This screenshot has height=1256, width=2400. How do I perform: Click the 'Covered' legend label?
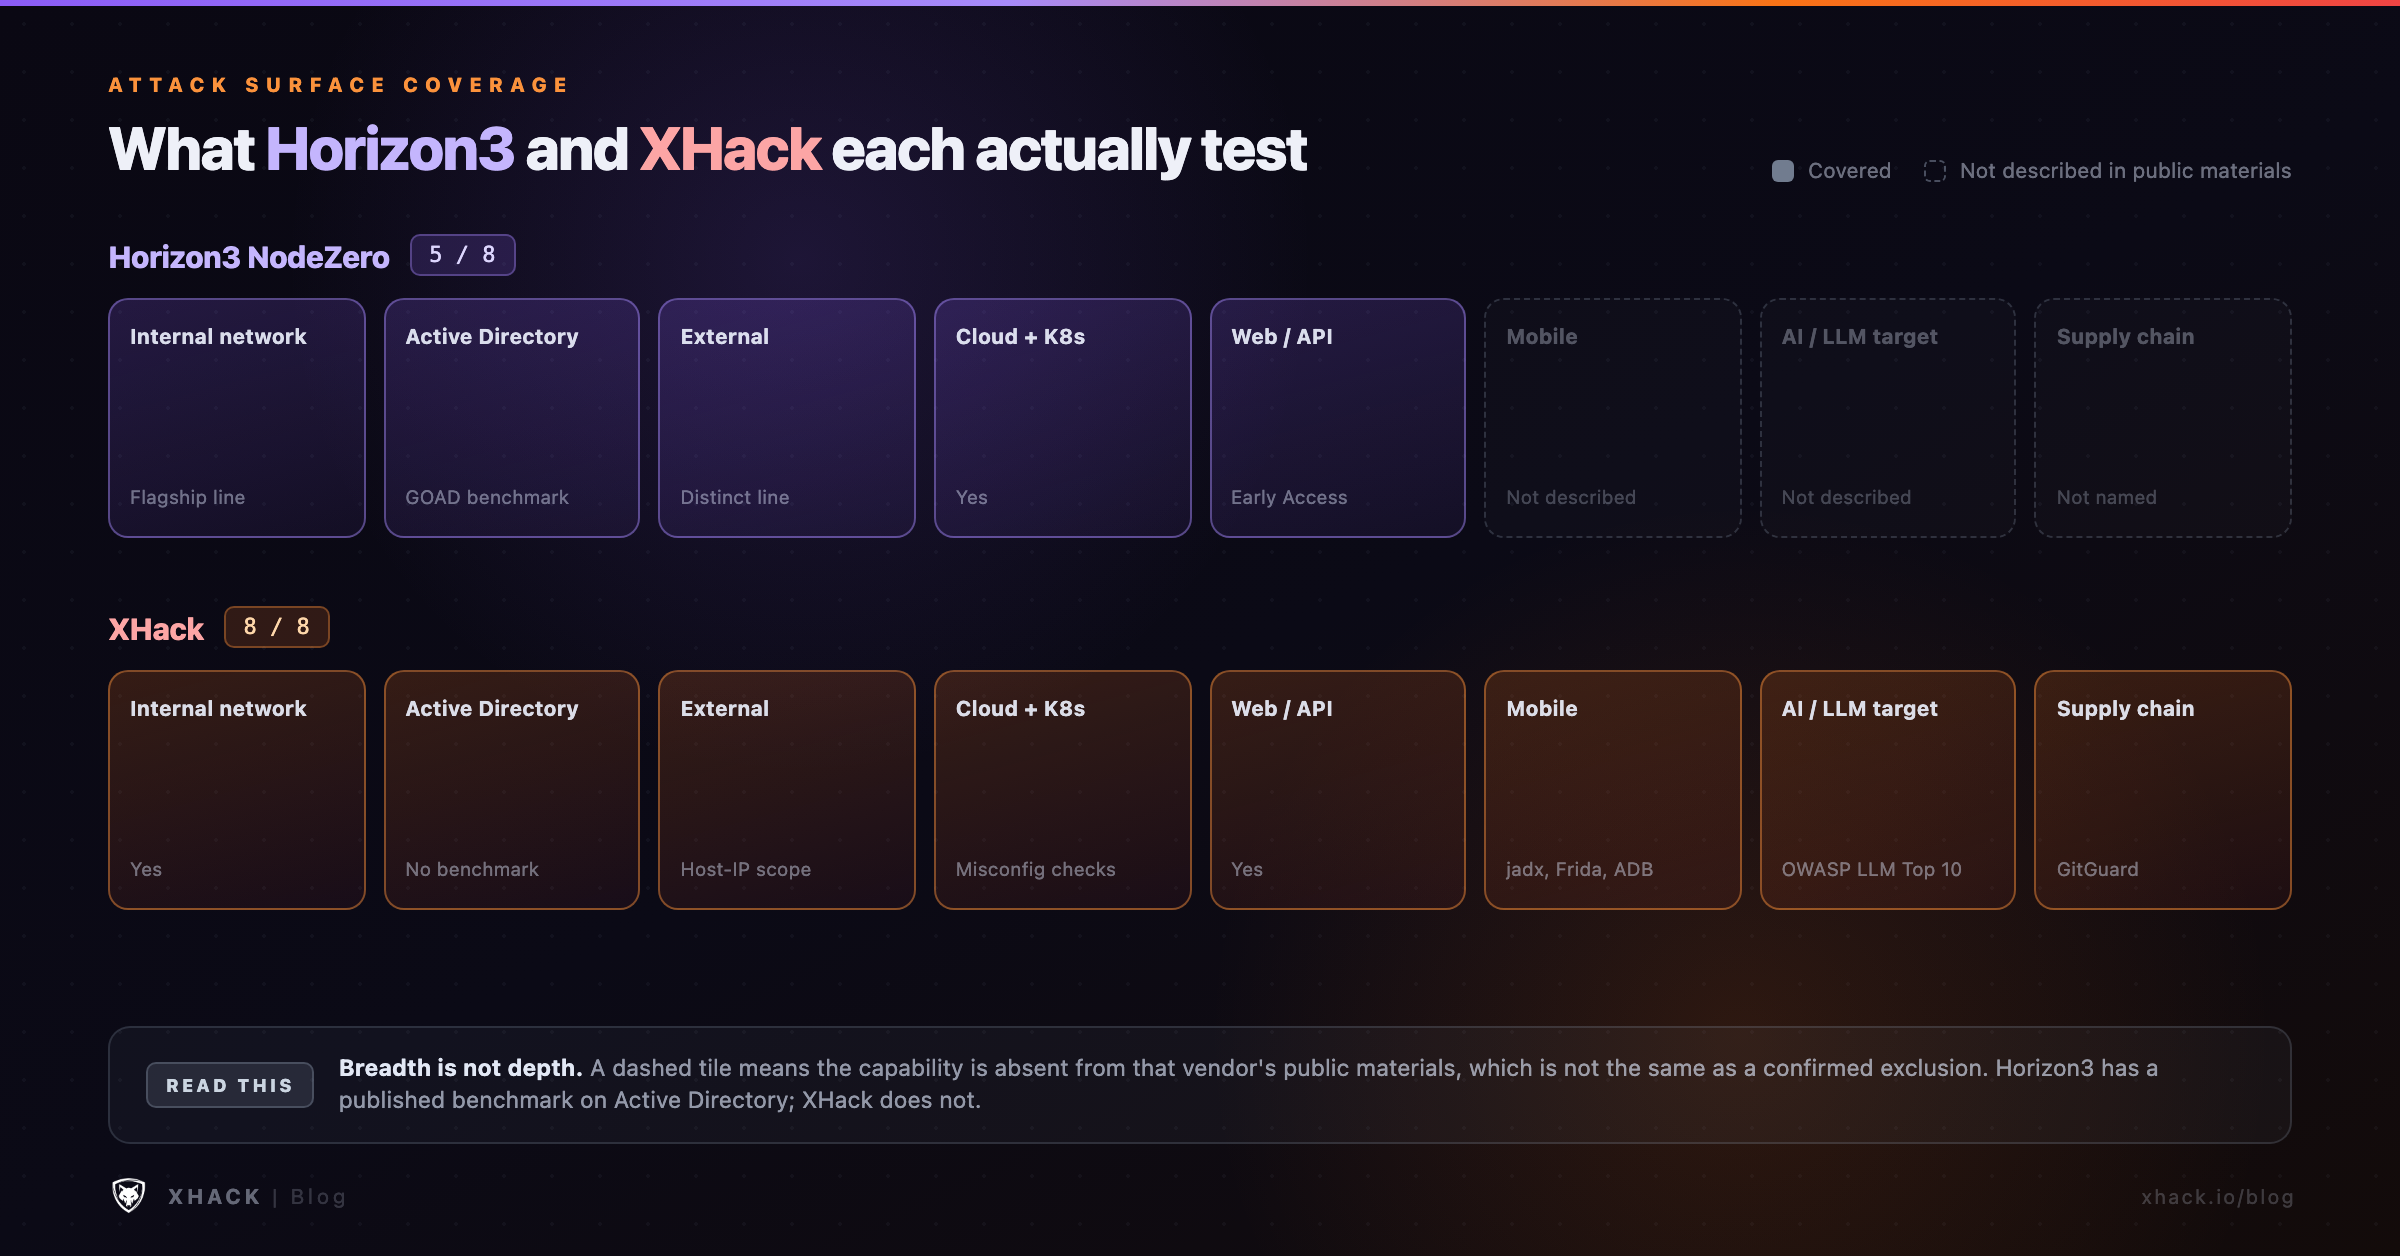pyautogui.click(x=1849, y=171)
